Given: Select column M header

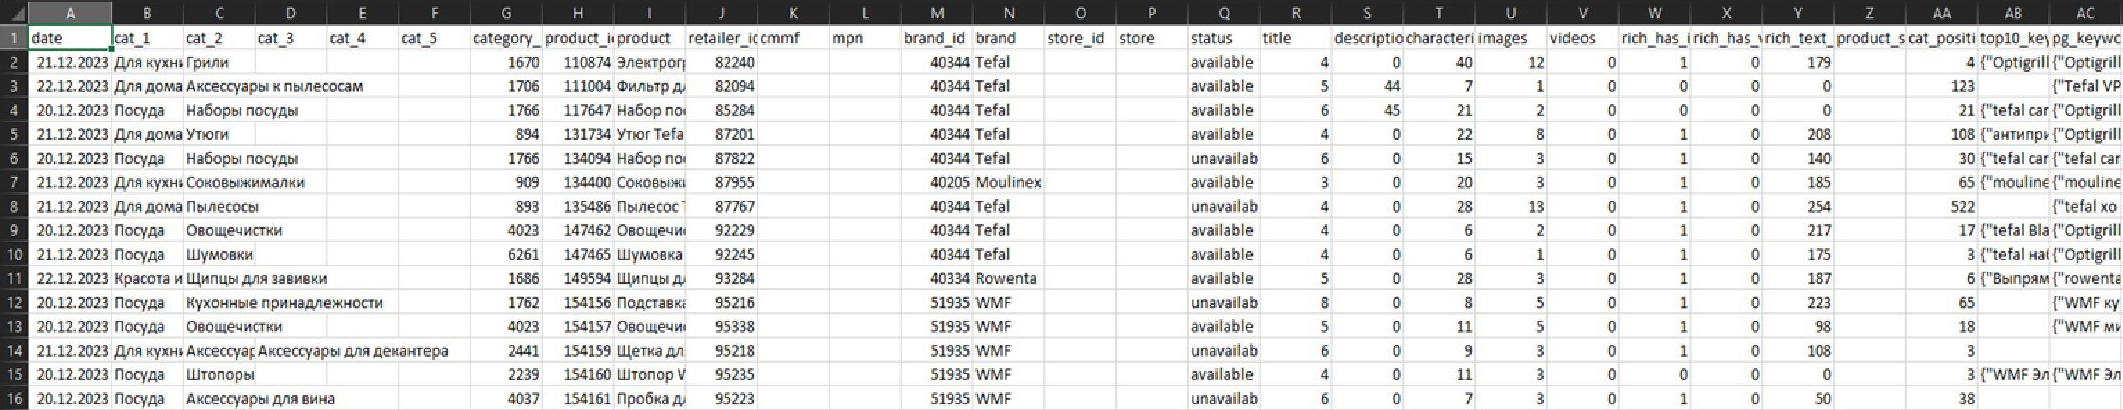Looking at the screenshot, I should 937,13.
